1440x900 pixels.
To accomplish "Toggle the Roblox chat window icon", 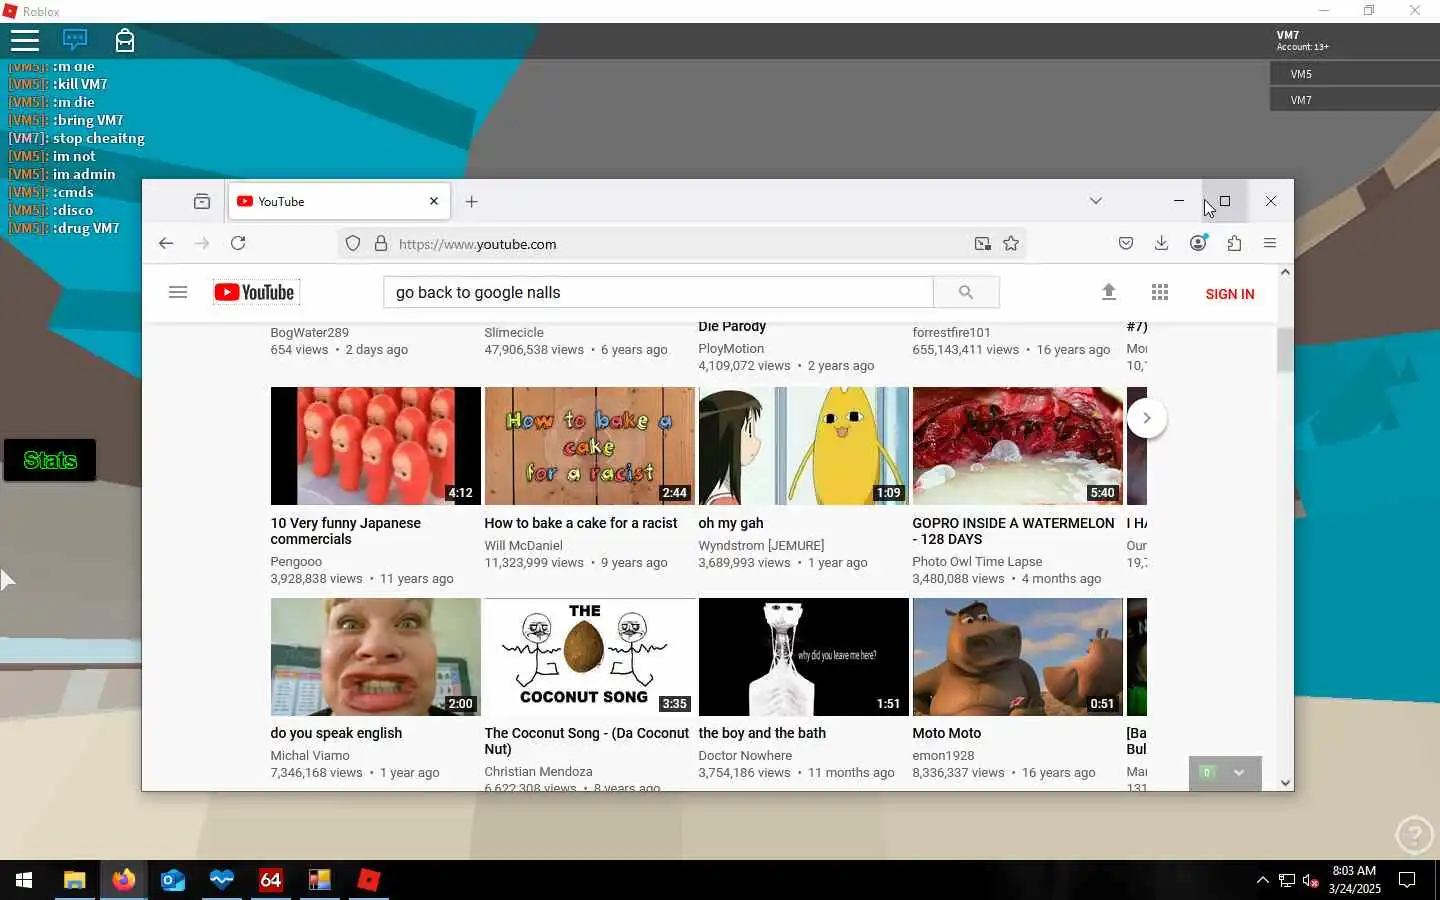I will point(75,40).
